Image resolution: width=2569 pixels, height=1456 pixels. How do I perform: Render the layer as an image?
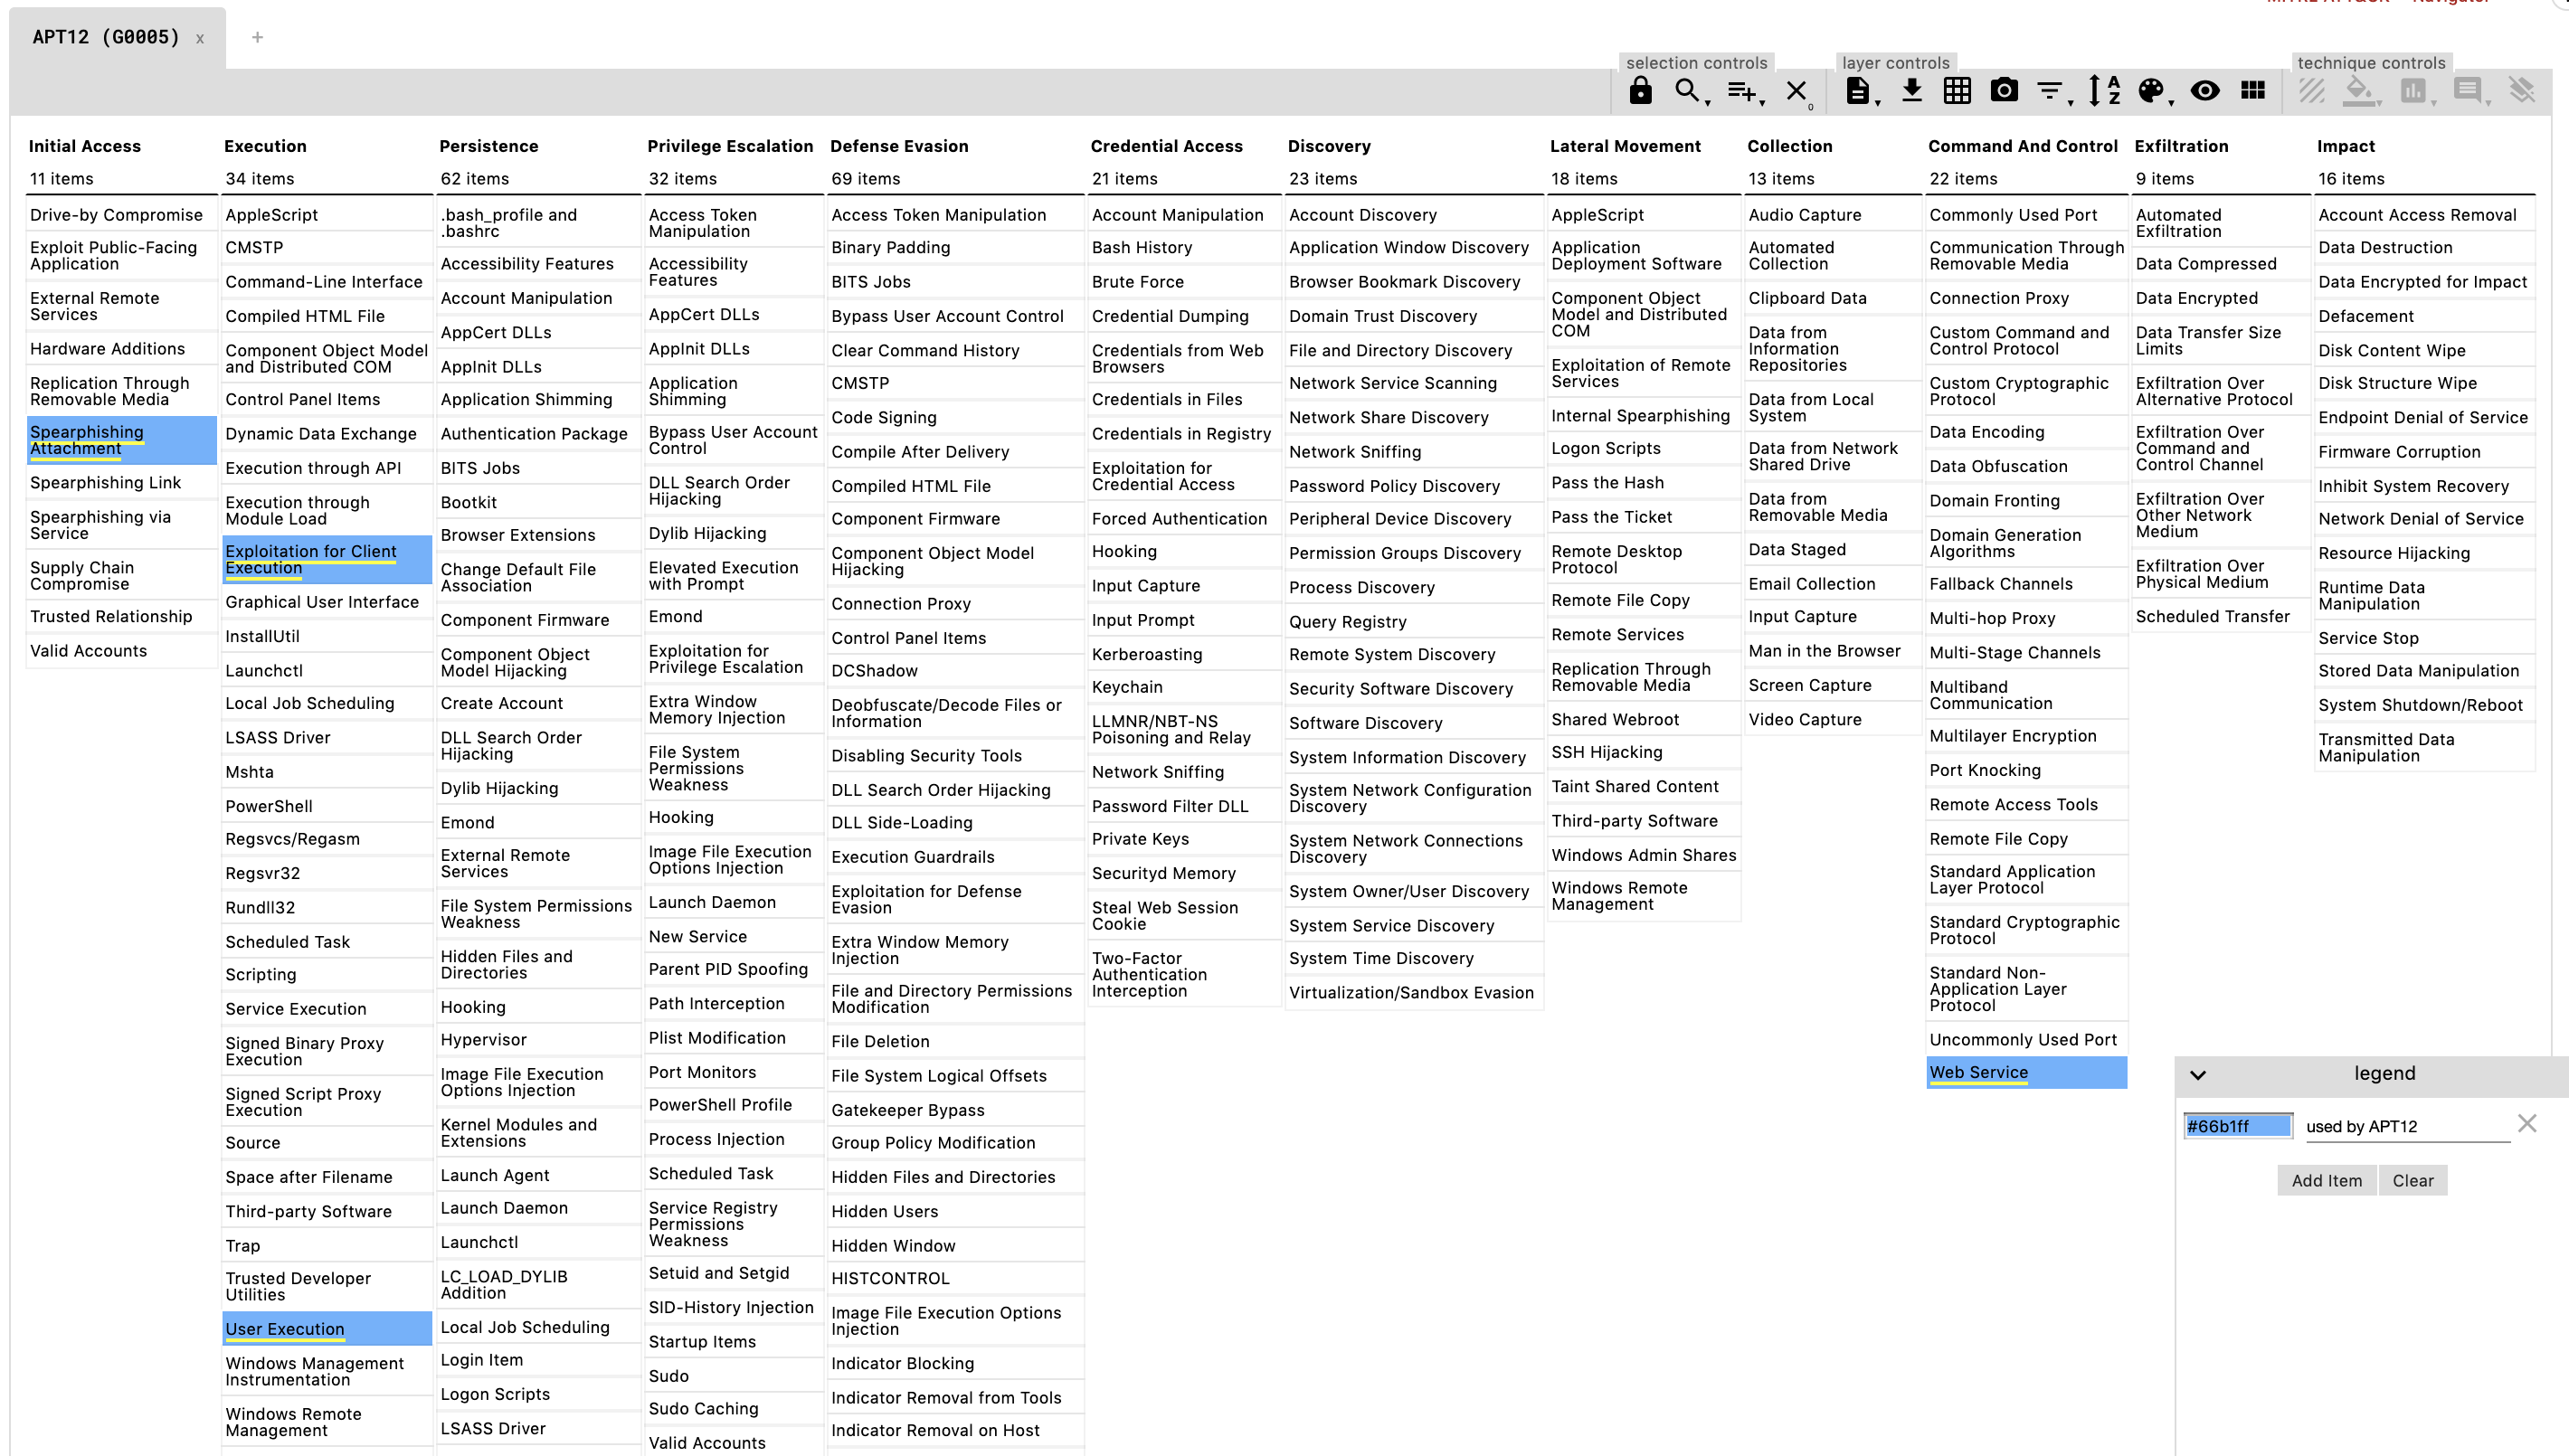pos(2003,91)
